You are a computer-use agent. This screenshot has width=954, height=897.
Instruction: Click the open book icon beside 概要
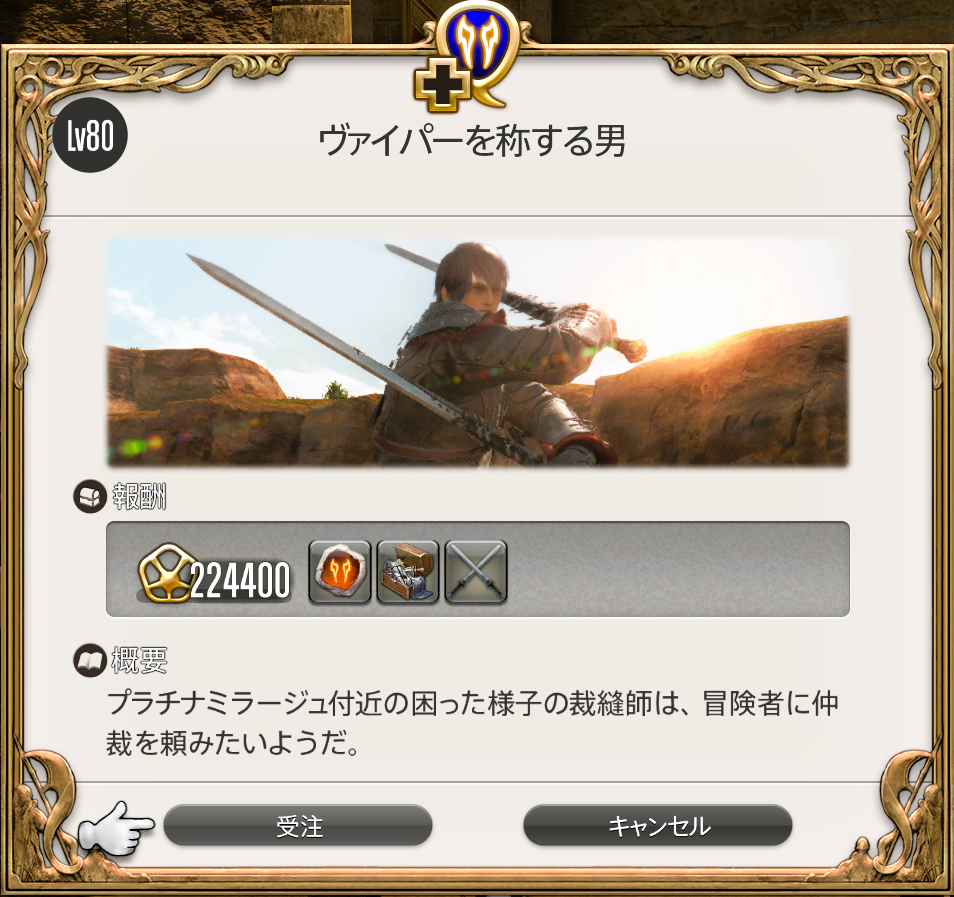89,660
